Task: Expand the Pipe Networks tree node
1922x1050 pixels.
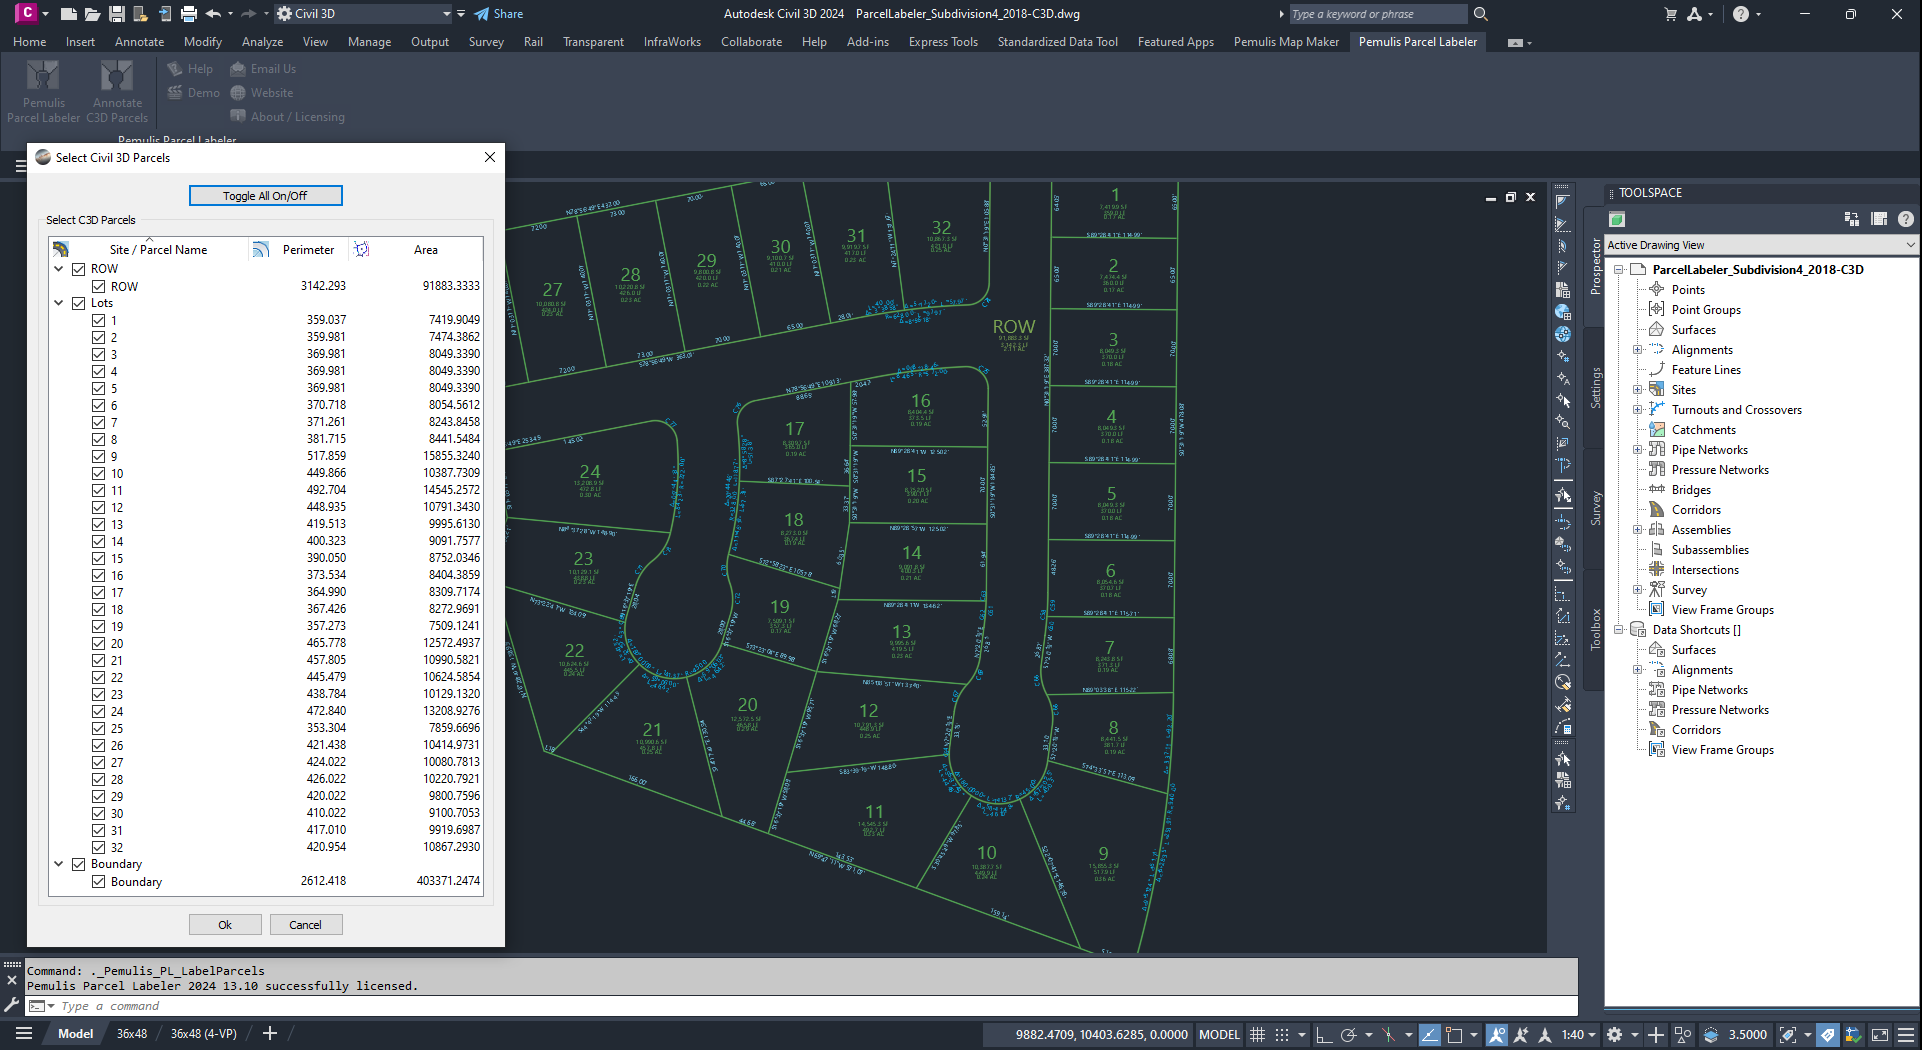Action: point(1637,450)
